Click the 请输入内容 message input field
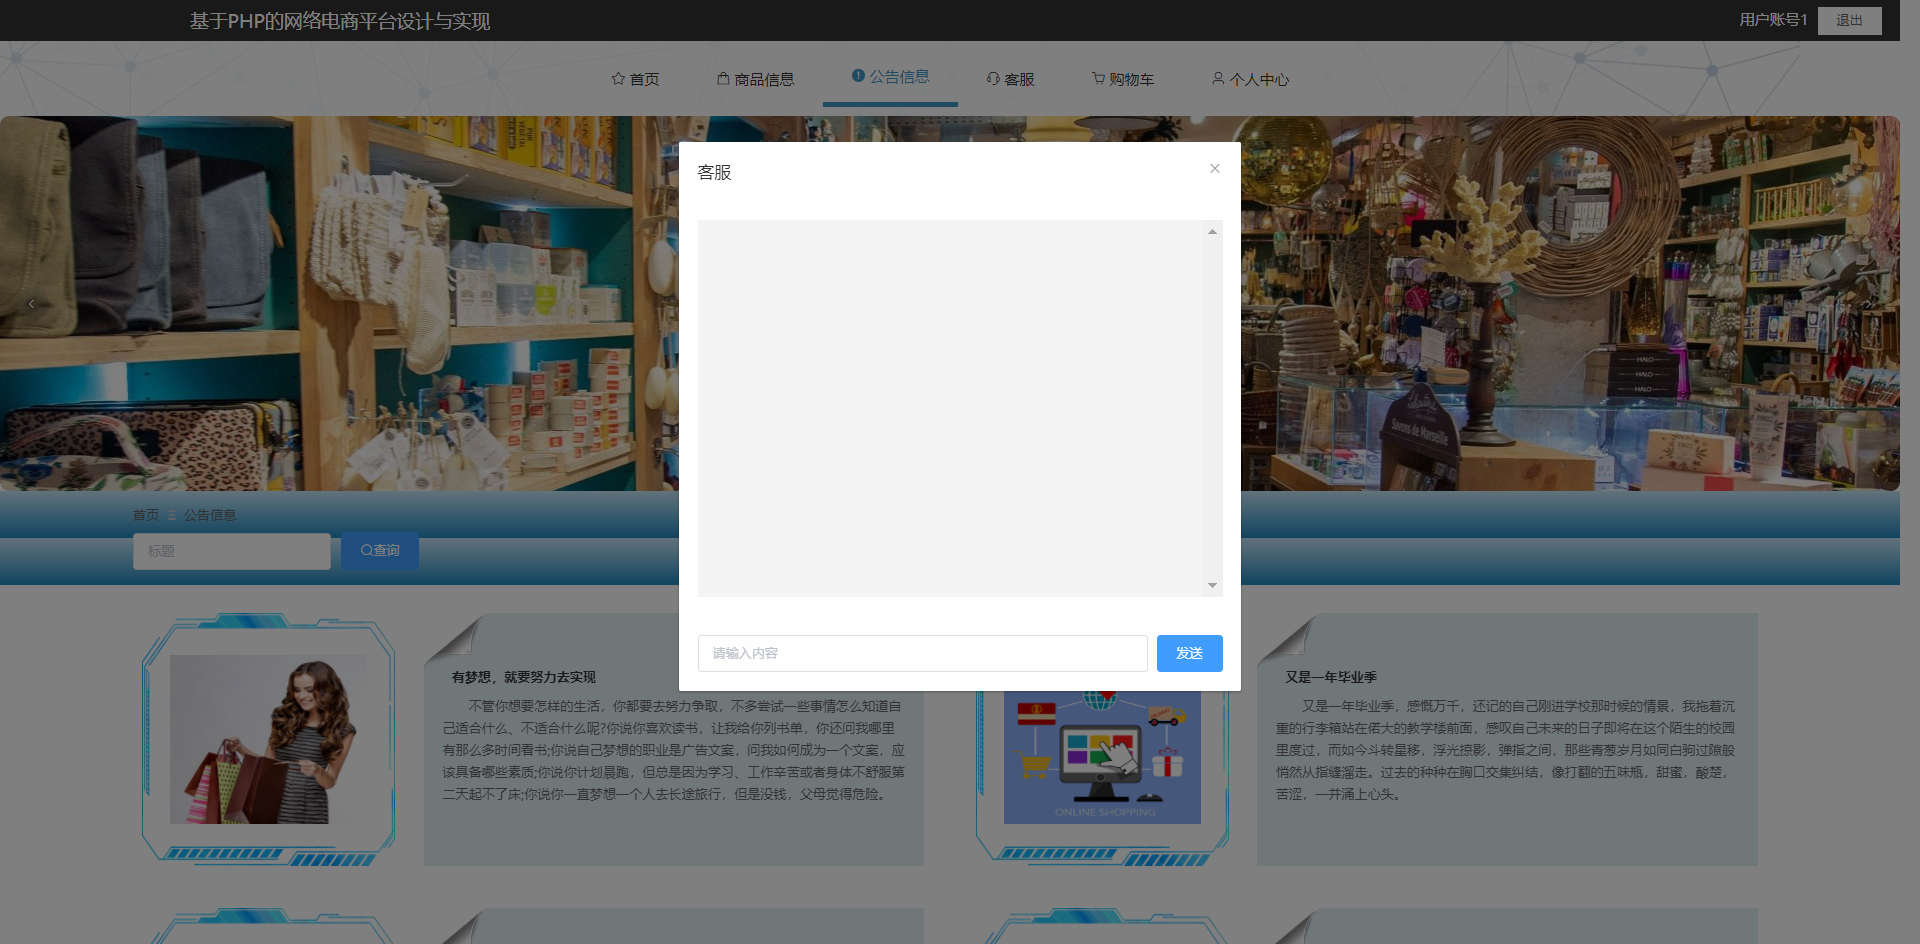 (x=922, y=653)
